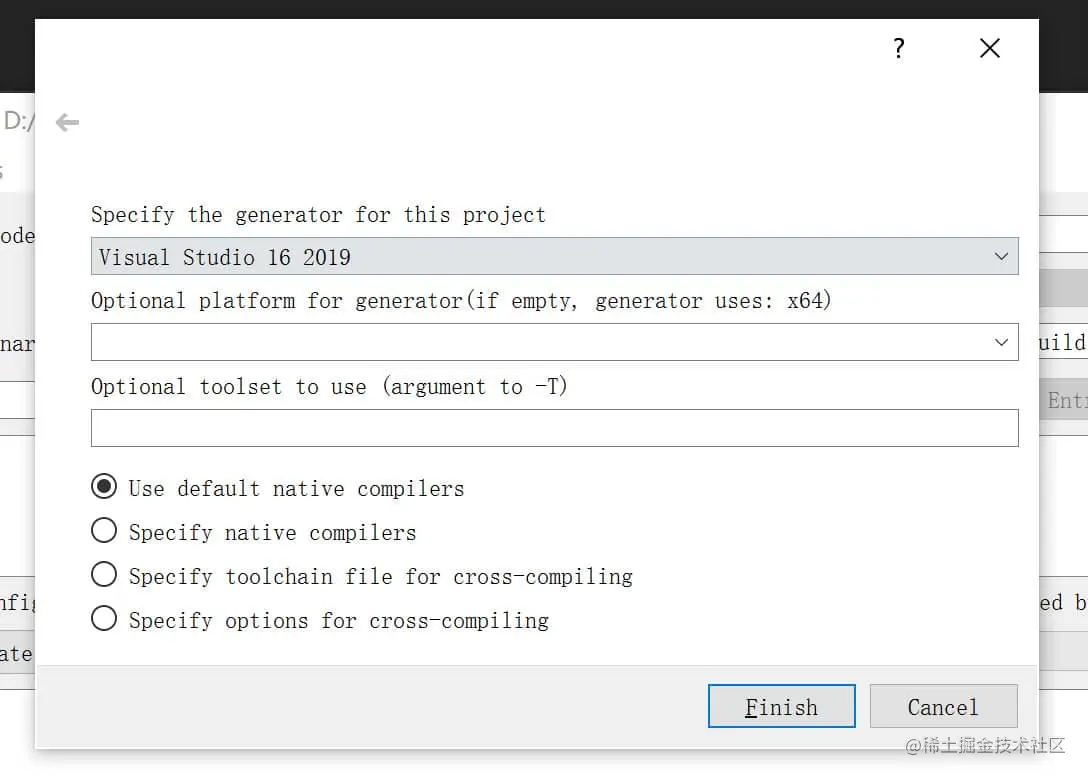Open the generator list showing Visual Studio 16 2019
Viewport: 1088px width, 778px height.
(555, 256)
